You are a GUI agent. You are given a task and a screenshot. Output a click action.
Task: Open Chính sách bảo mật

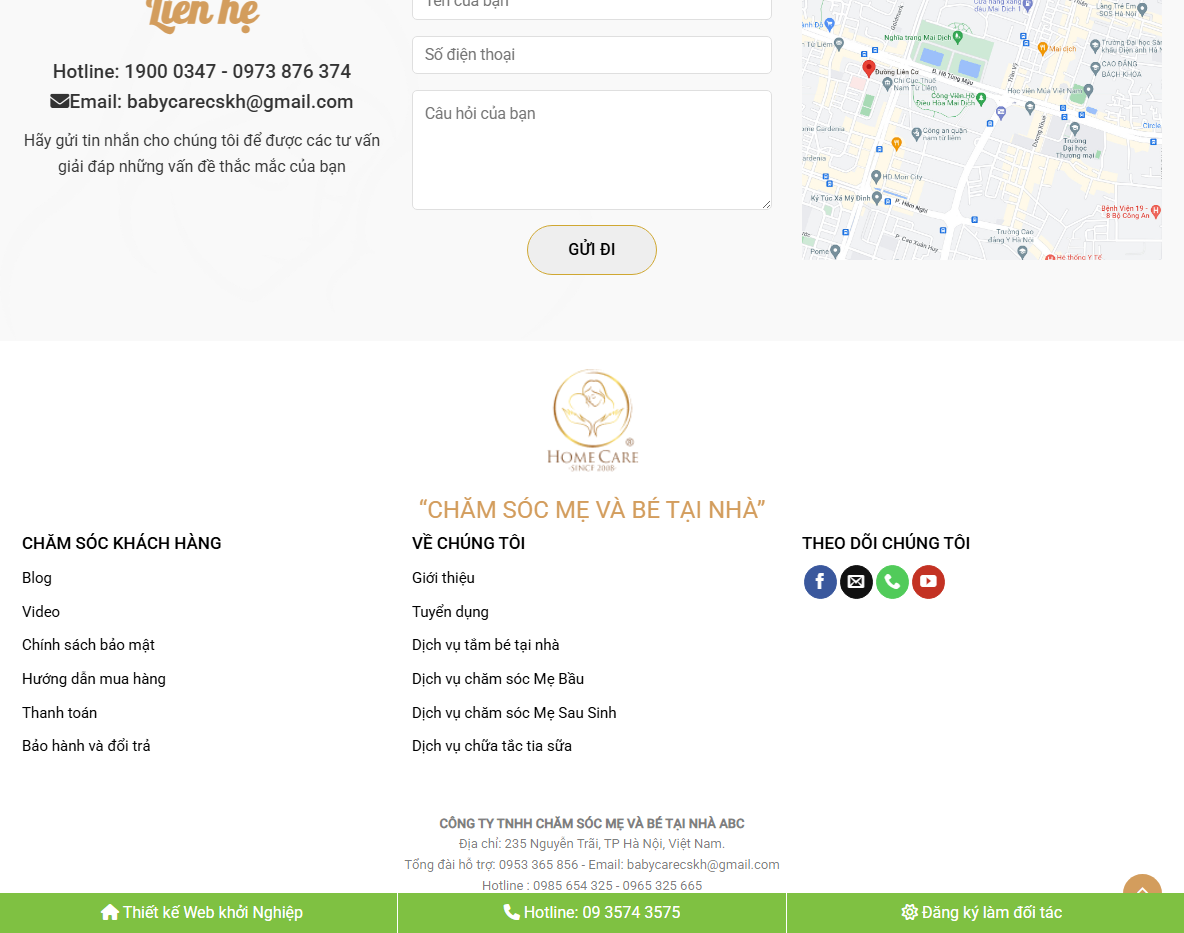pyautogui.click(x=88, y=645)
